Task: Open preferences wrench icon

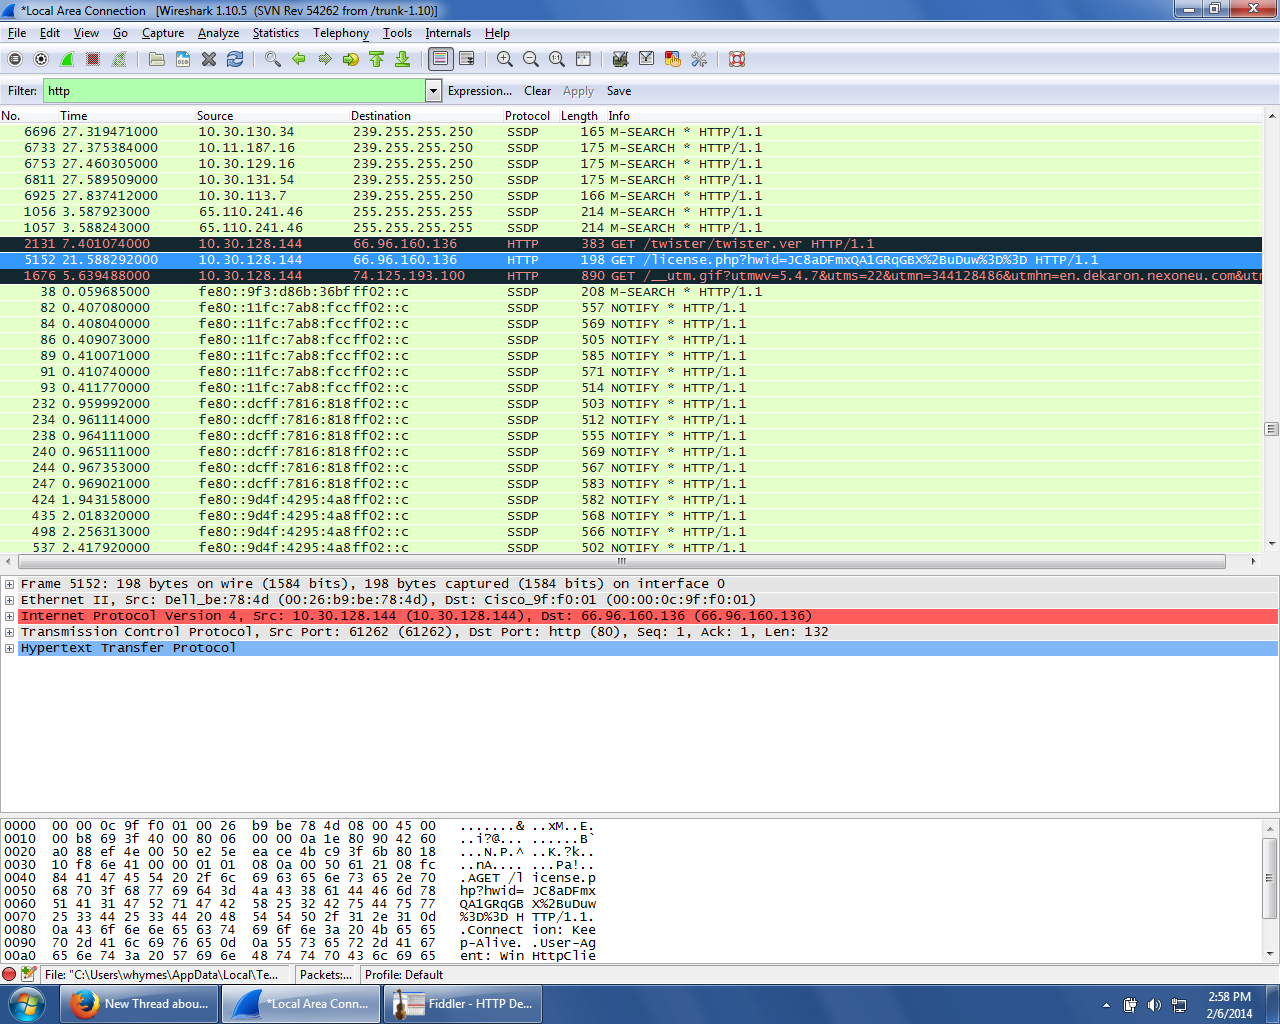Action: coord(699,59)
